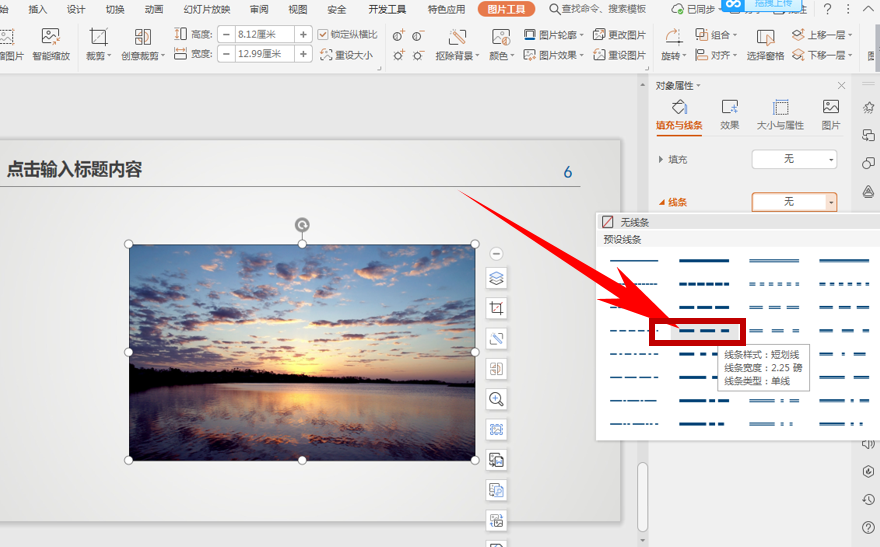Expand the Fill (填充) section triangle

click(661, 159)
